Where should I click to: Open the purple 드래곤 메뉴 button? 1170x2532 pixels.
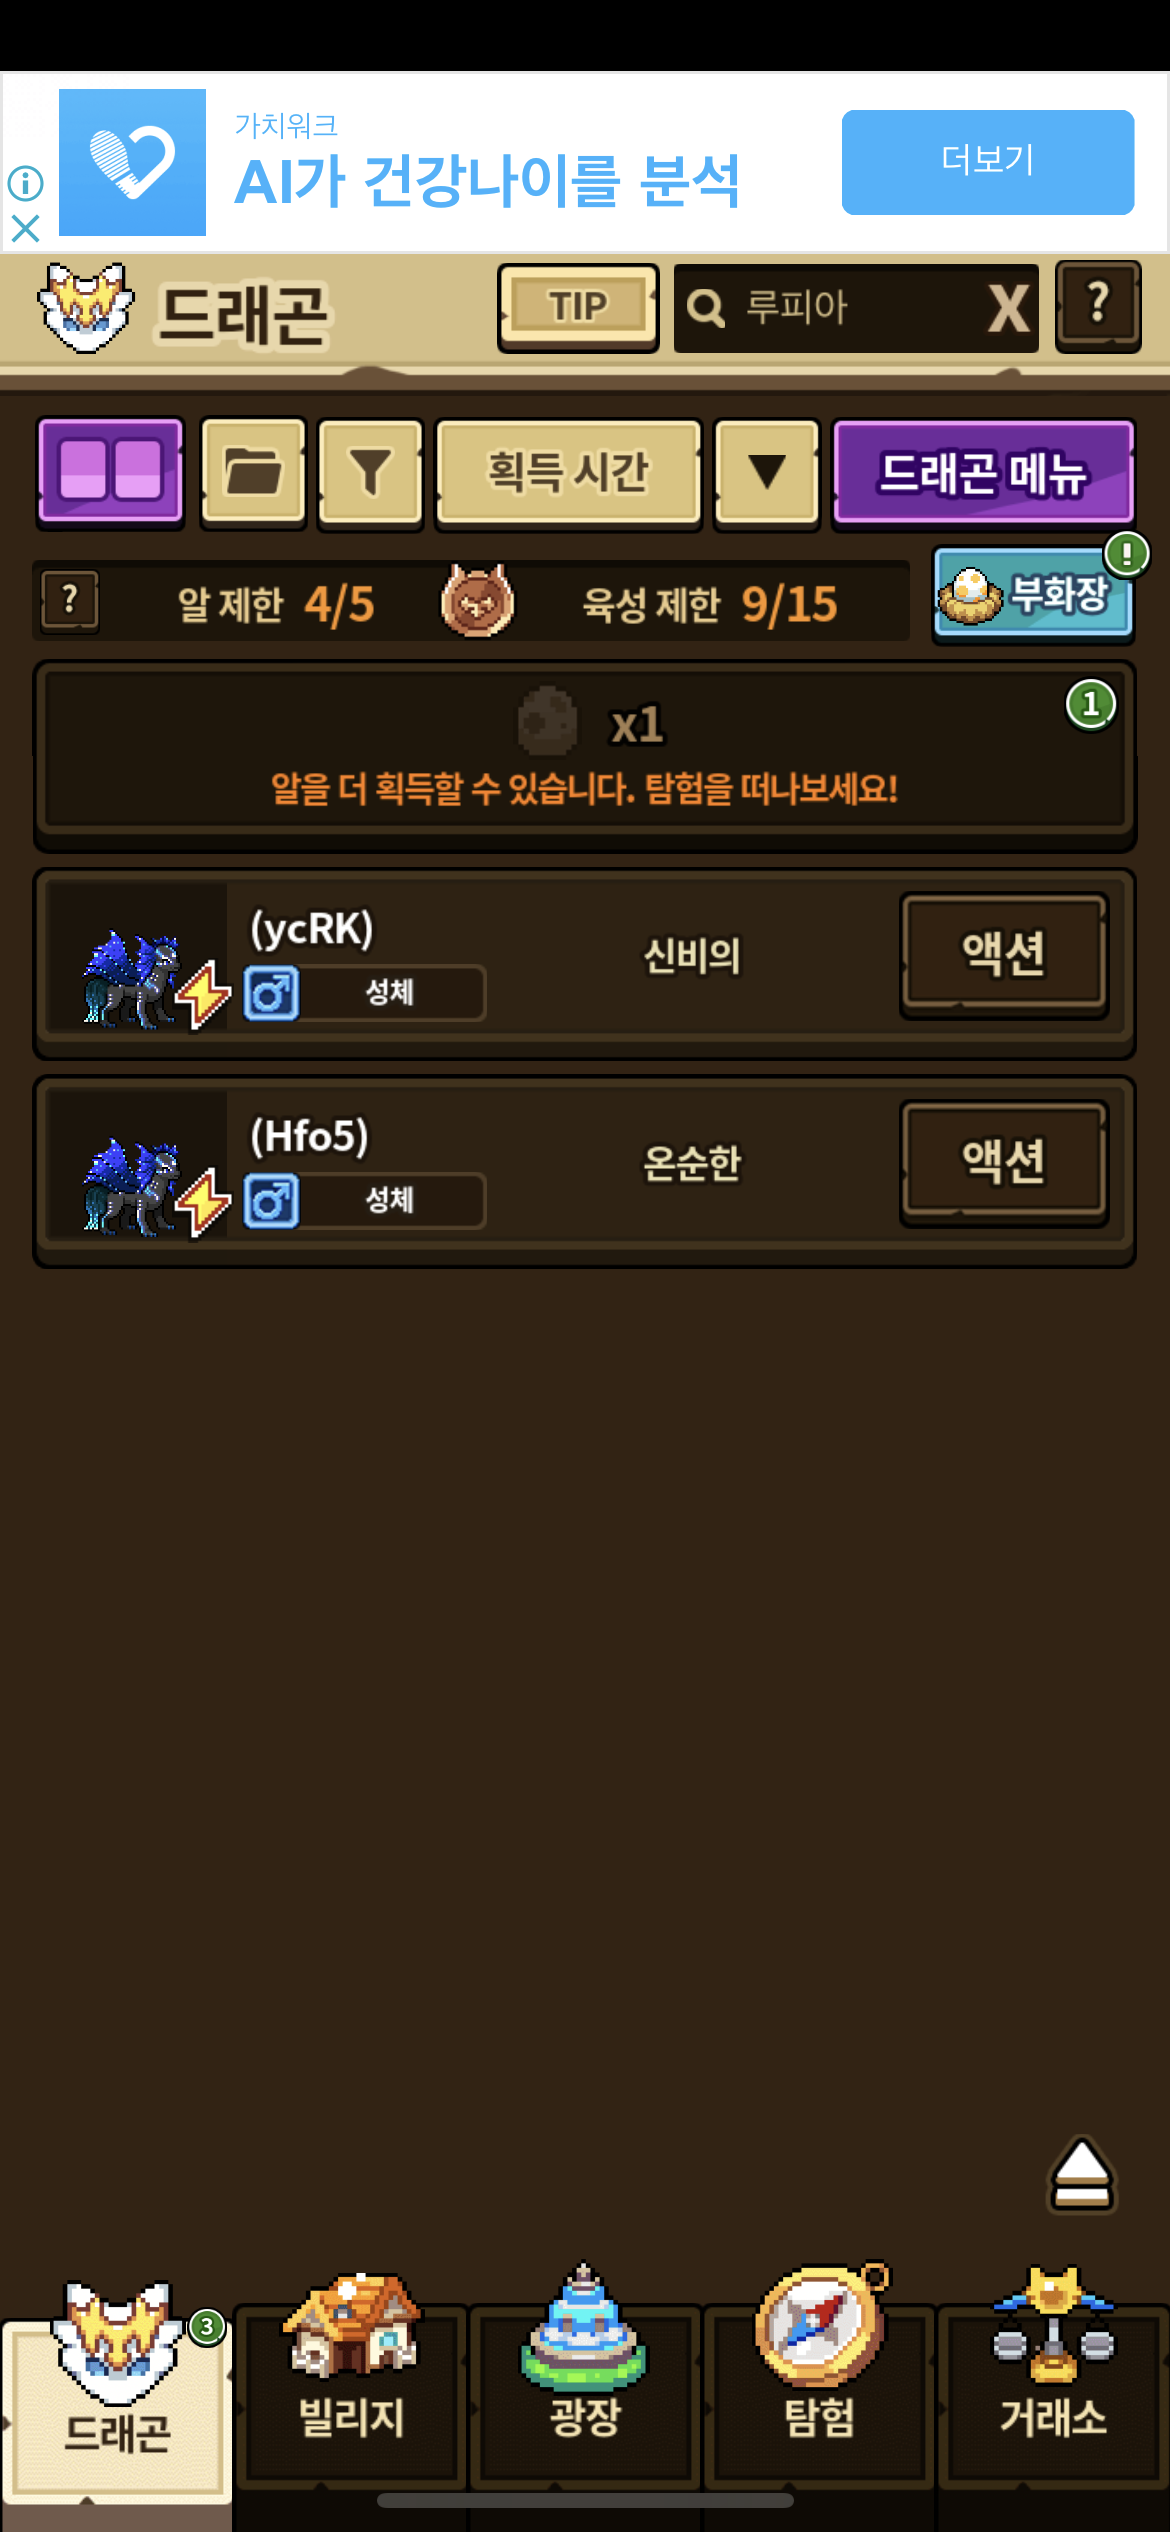pyautogui.click(x=984, y=472)
